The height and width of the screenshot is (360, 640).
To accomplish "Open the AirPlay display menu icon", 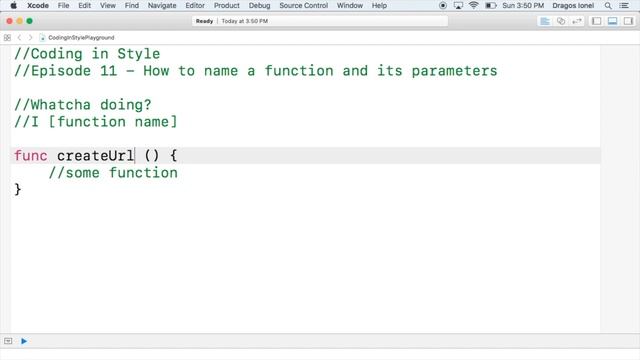I will pos(458,6).
